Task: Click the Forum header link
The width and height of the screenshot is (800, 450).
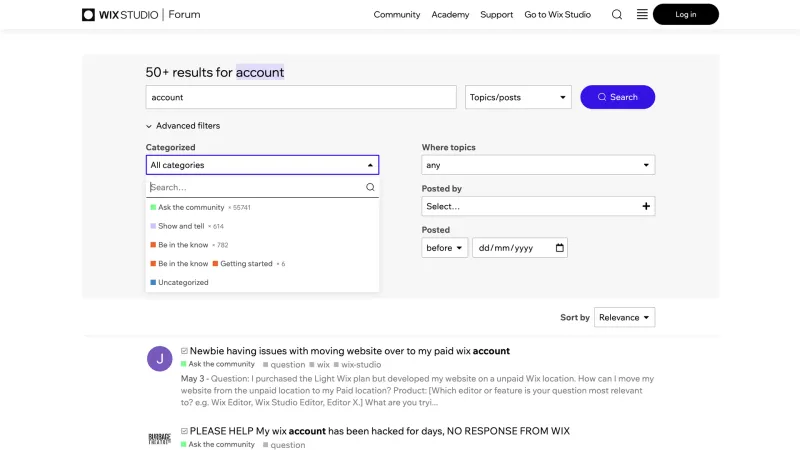Action: tap(184, 14)
